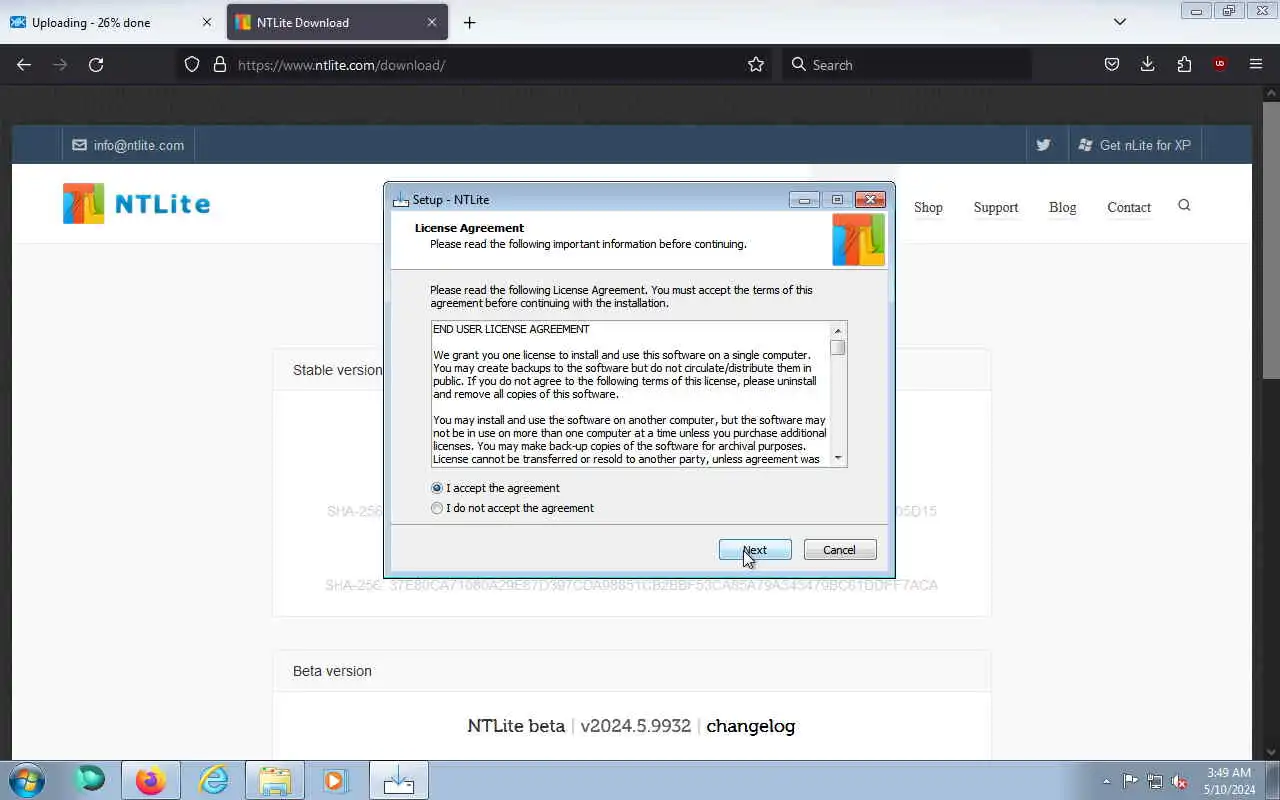Open the Shop menu item

click(928, 207)
